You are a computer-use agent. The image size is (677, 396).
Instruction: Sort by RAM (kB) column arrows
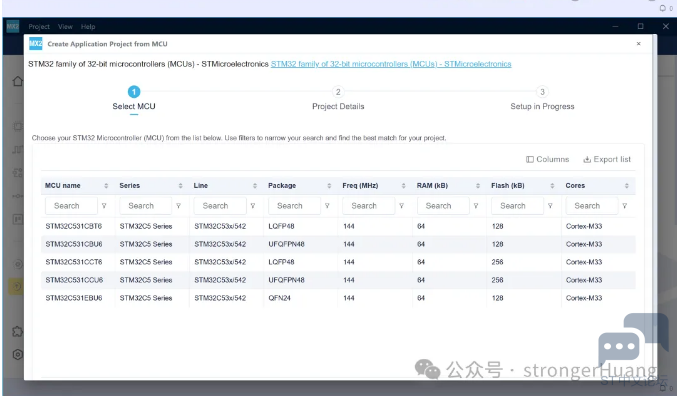tap(478, 186)
